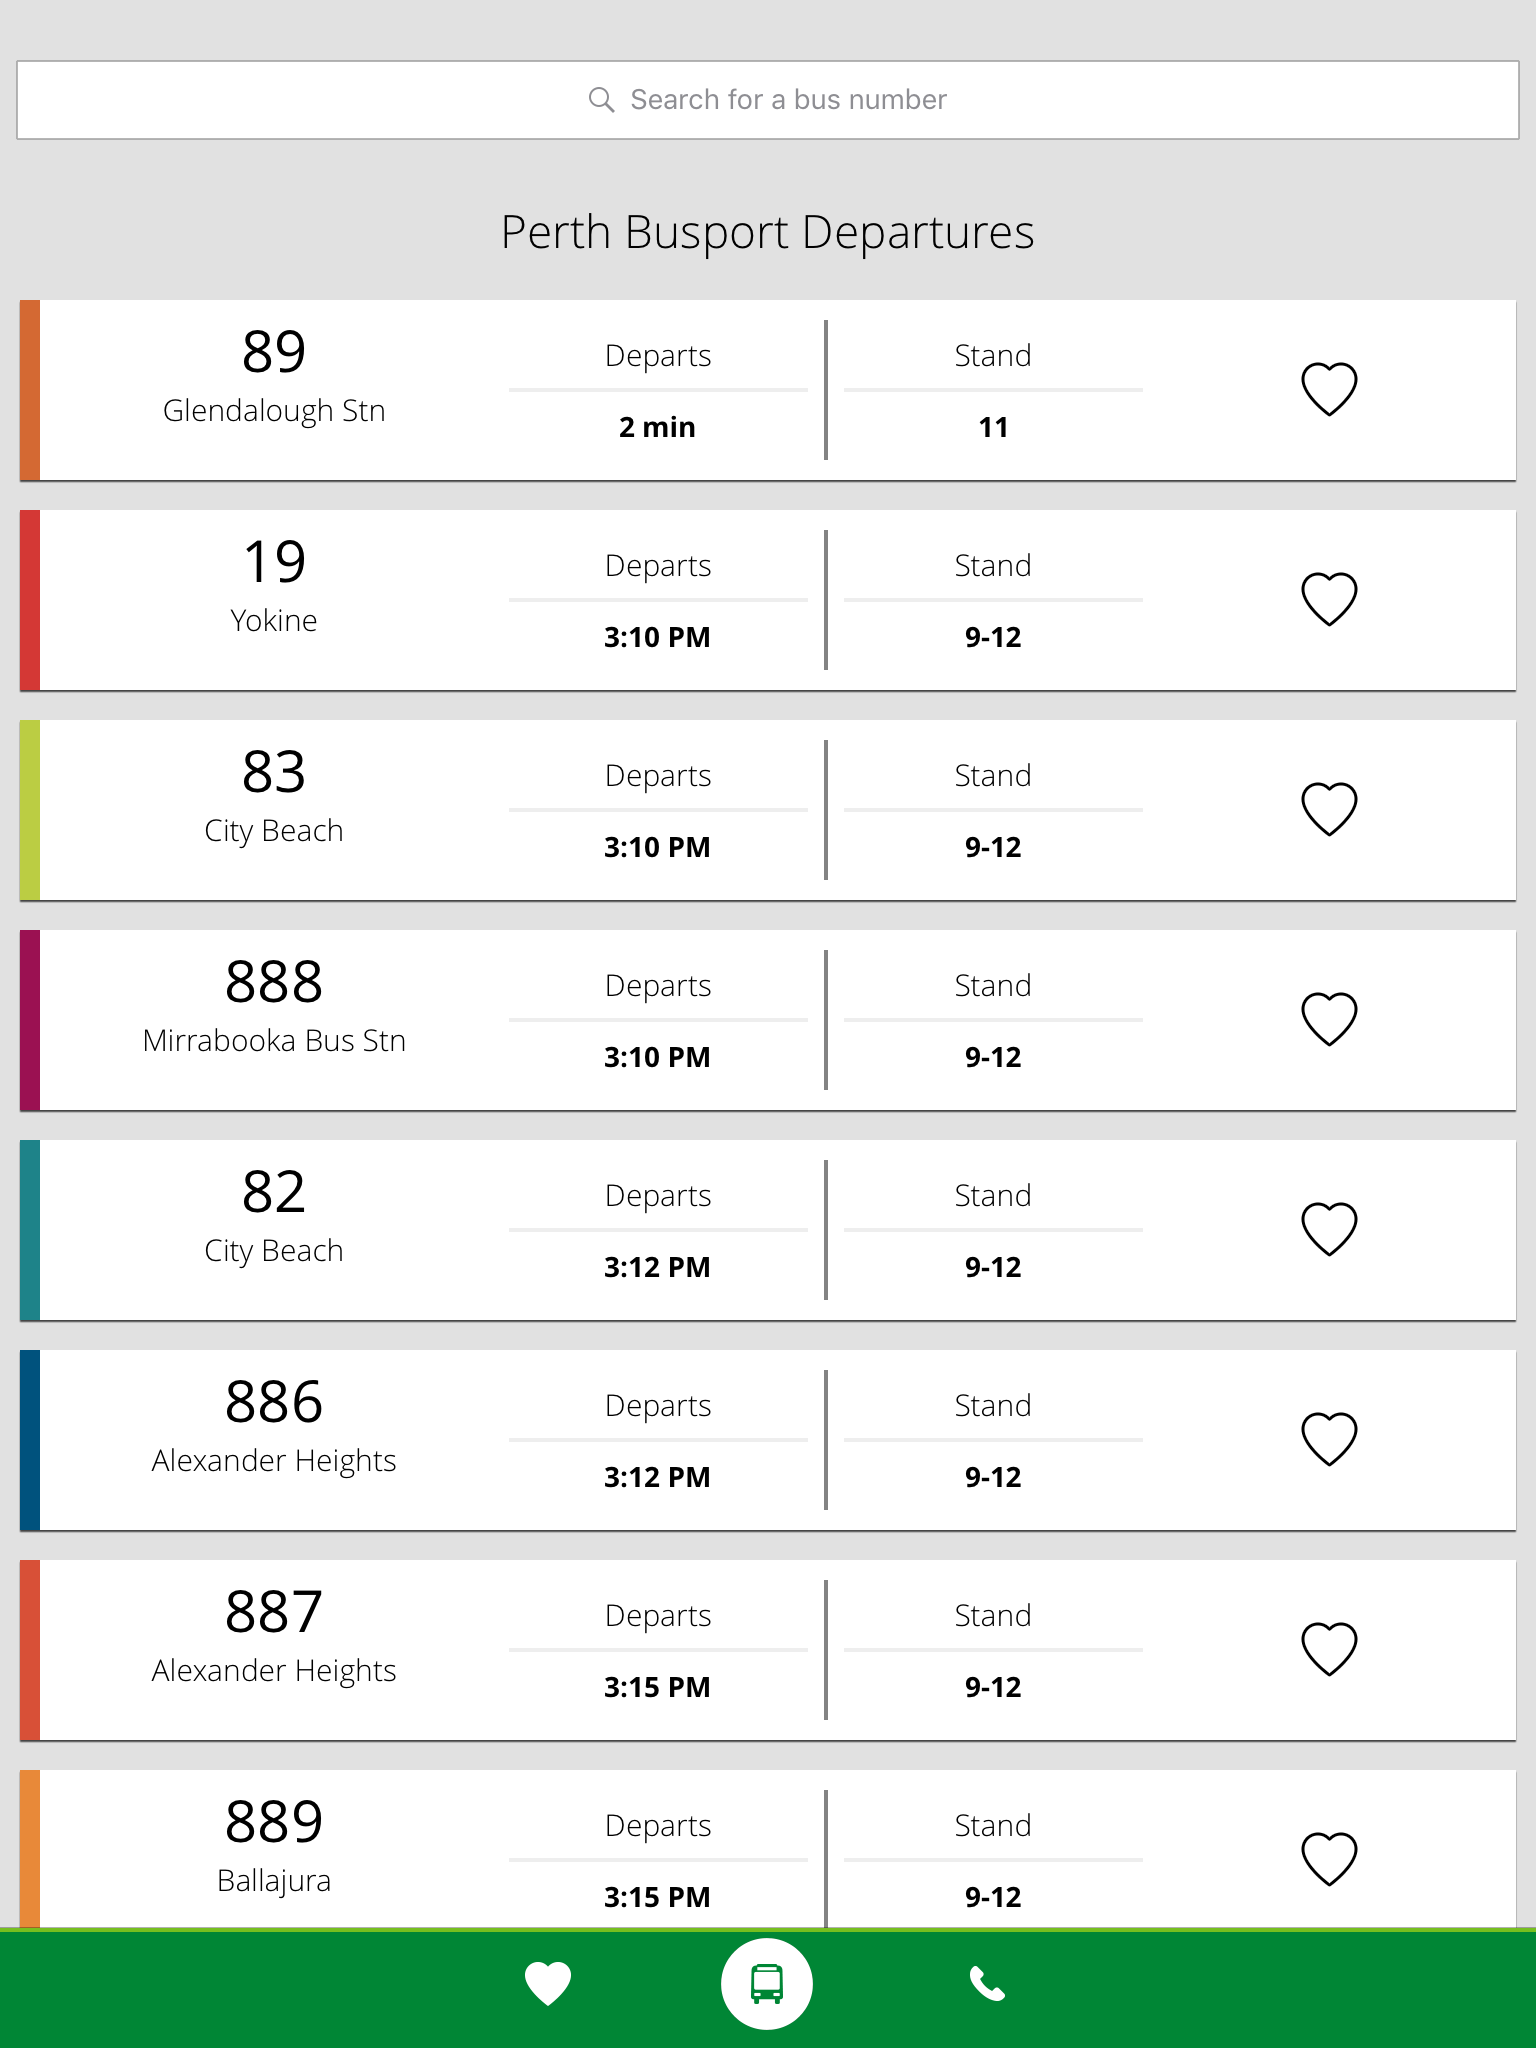Viewport: 1536px width, 2048px height.
Task: Select stand 9-12 for route 887
Action: tap(993, 1687)
